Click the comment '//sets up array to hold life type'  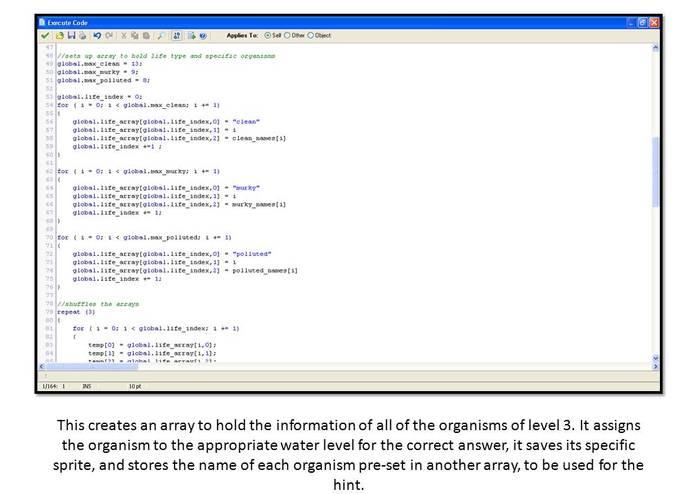coord(166,56)
